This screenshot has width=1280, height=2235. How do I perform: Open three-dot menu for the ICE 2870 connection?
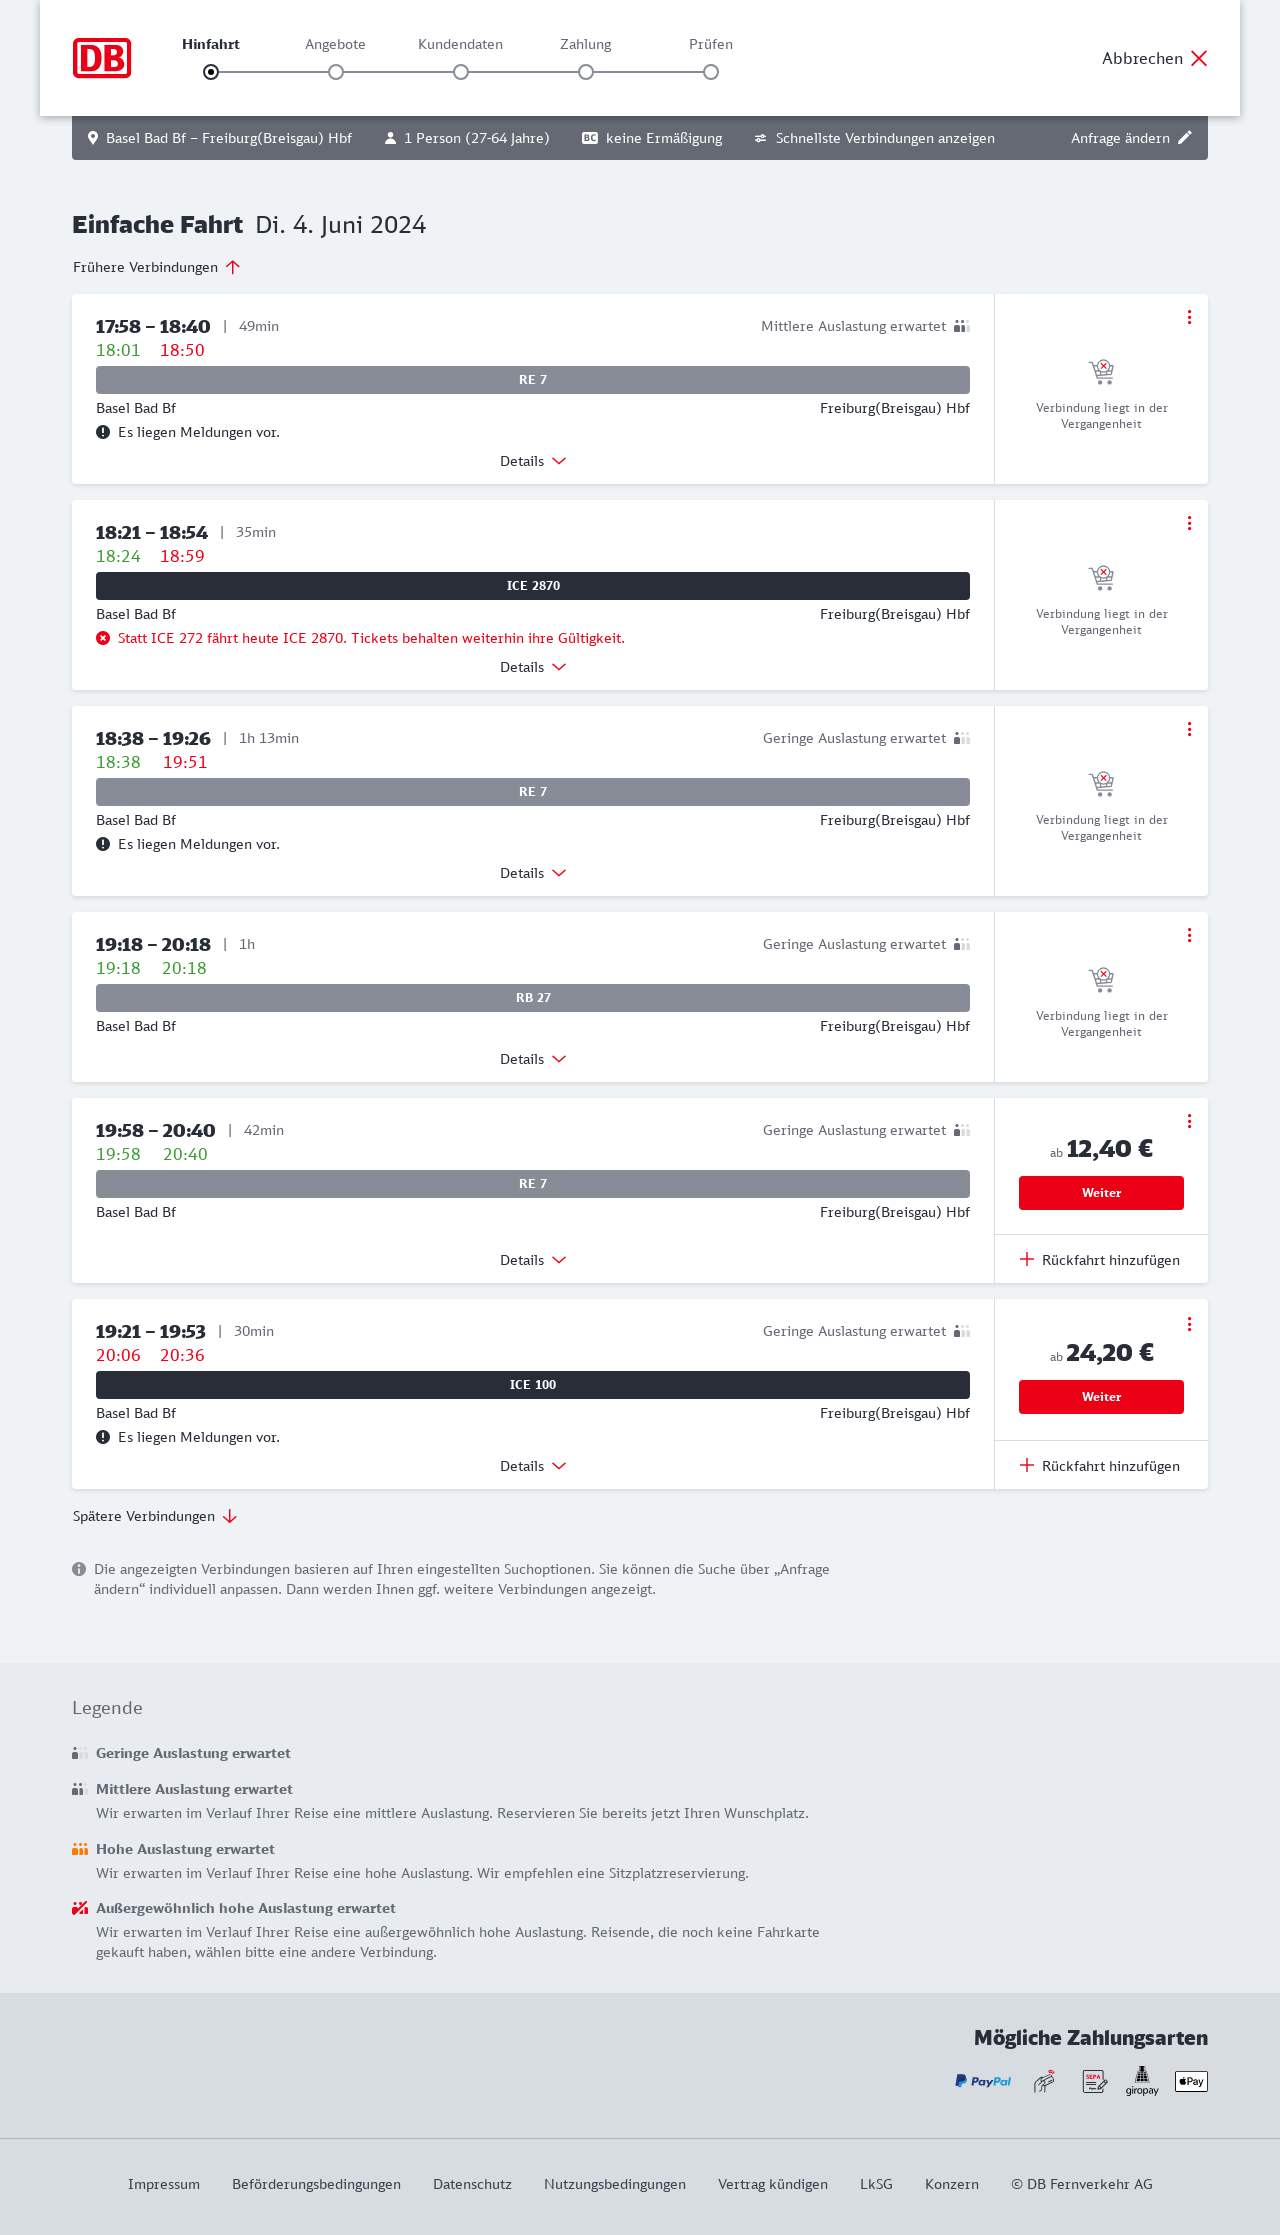1189,523
